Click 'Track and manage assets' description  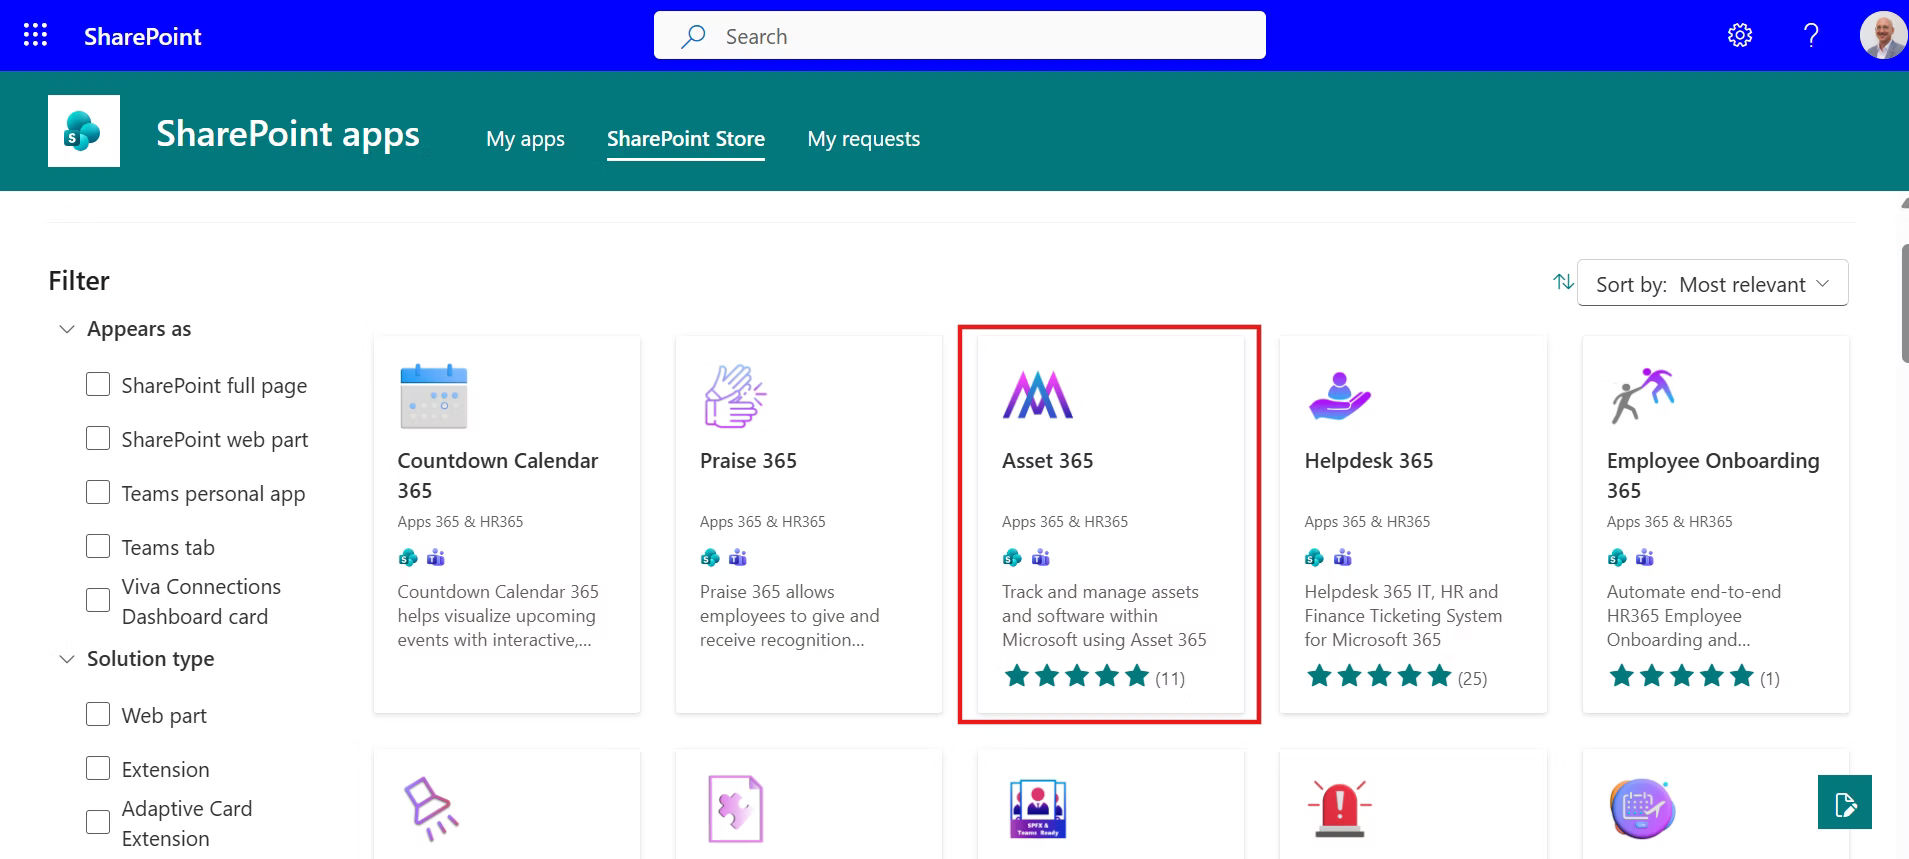click(1104, 616)
